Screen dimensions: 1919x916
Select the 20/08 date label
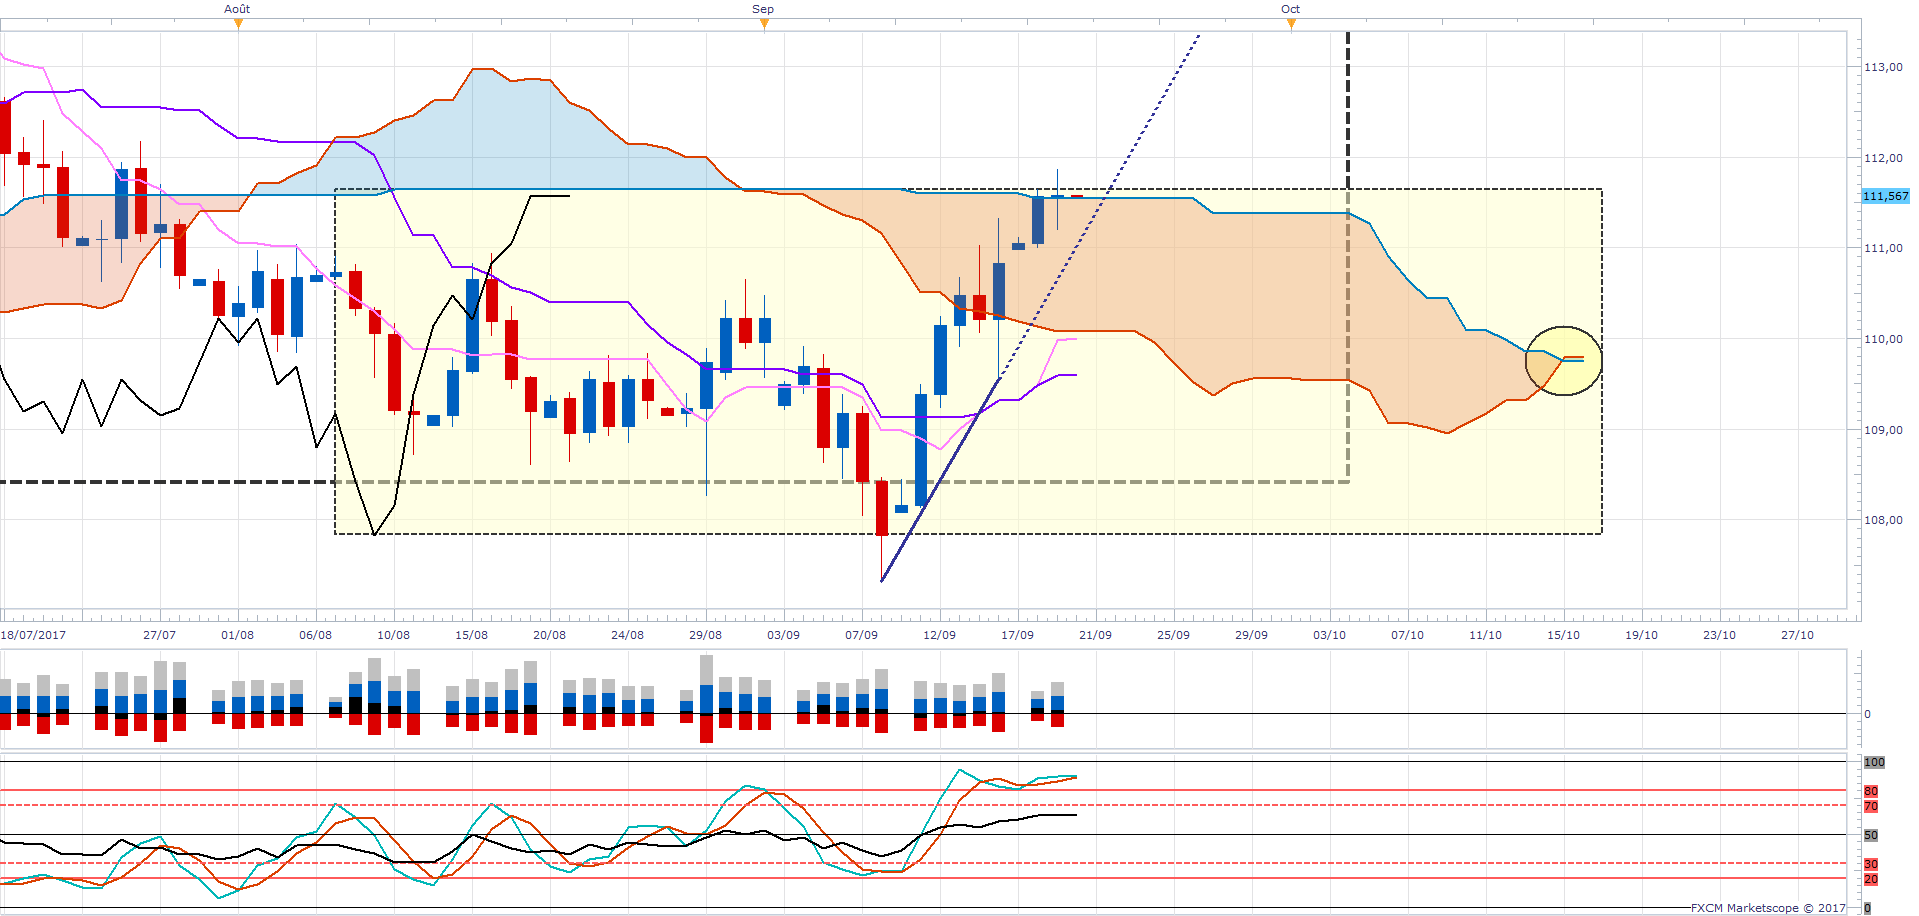[x=549, y=635]
